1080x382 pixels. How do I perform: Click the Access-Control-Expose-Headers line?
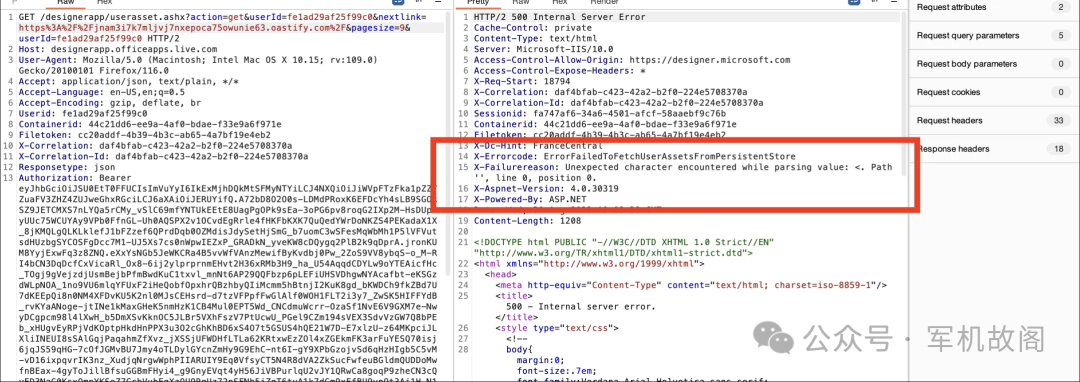coord(560,70)
